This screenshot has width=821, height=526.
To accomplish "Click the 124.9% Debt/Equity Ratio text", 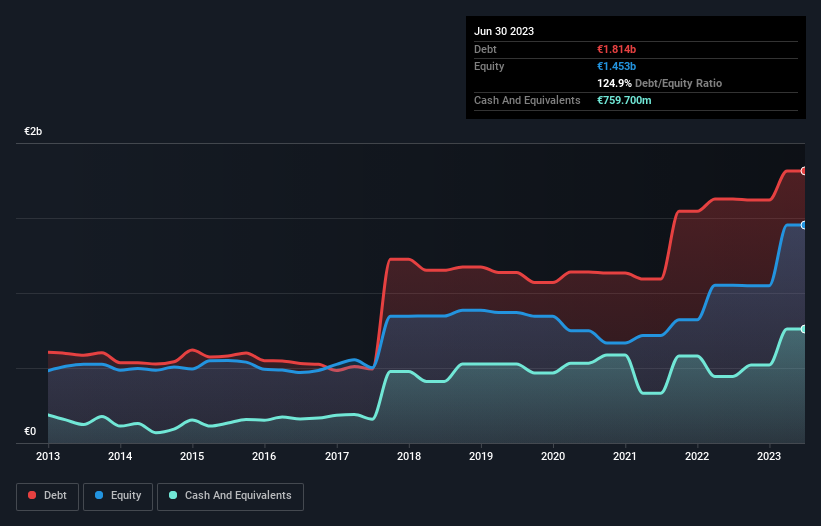I will (x=659, y=83).
